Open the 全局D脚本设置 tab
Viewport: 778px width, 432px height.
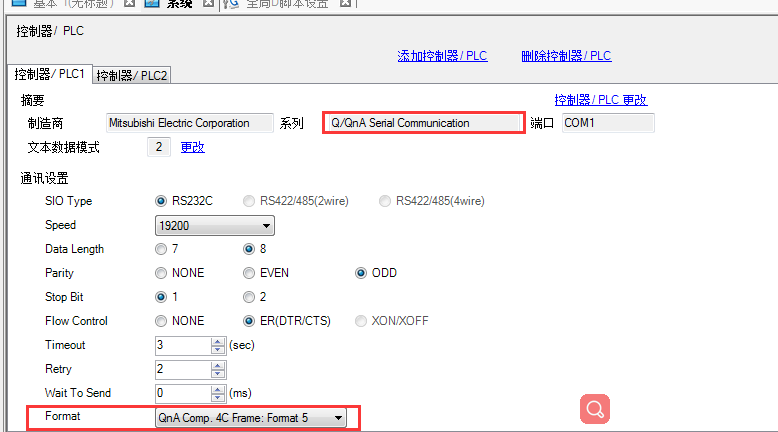click(x=287, y=4)
